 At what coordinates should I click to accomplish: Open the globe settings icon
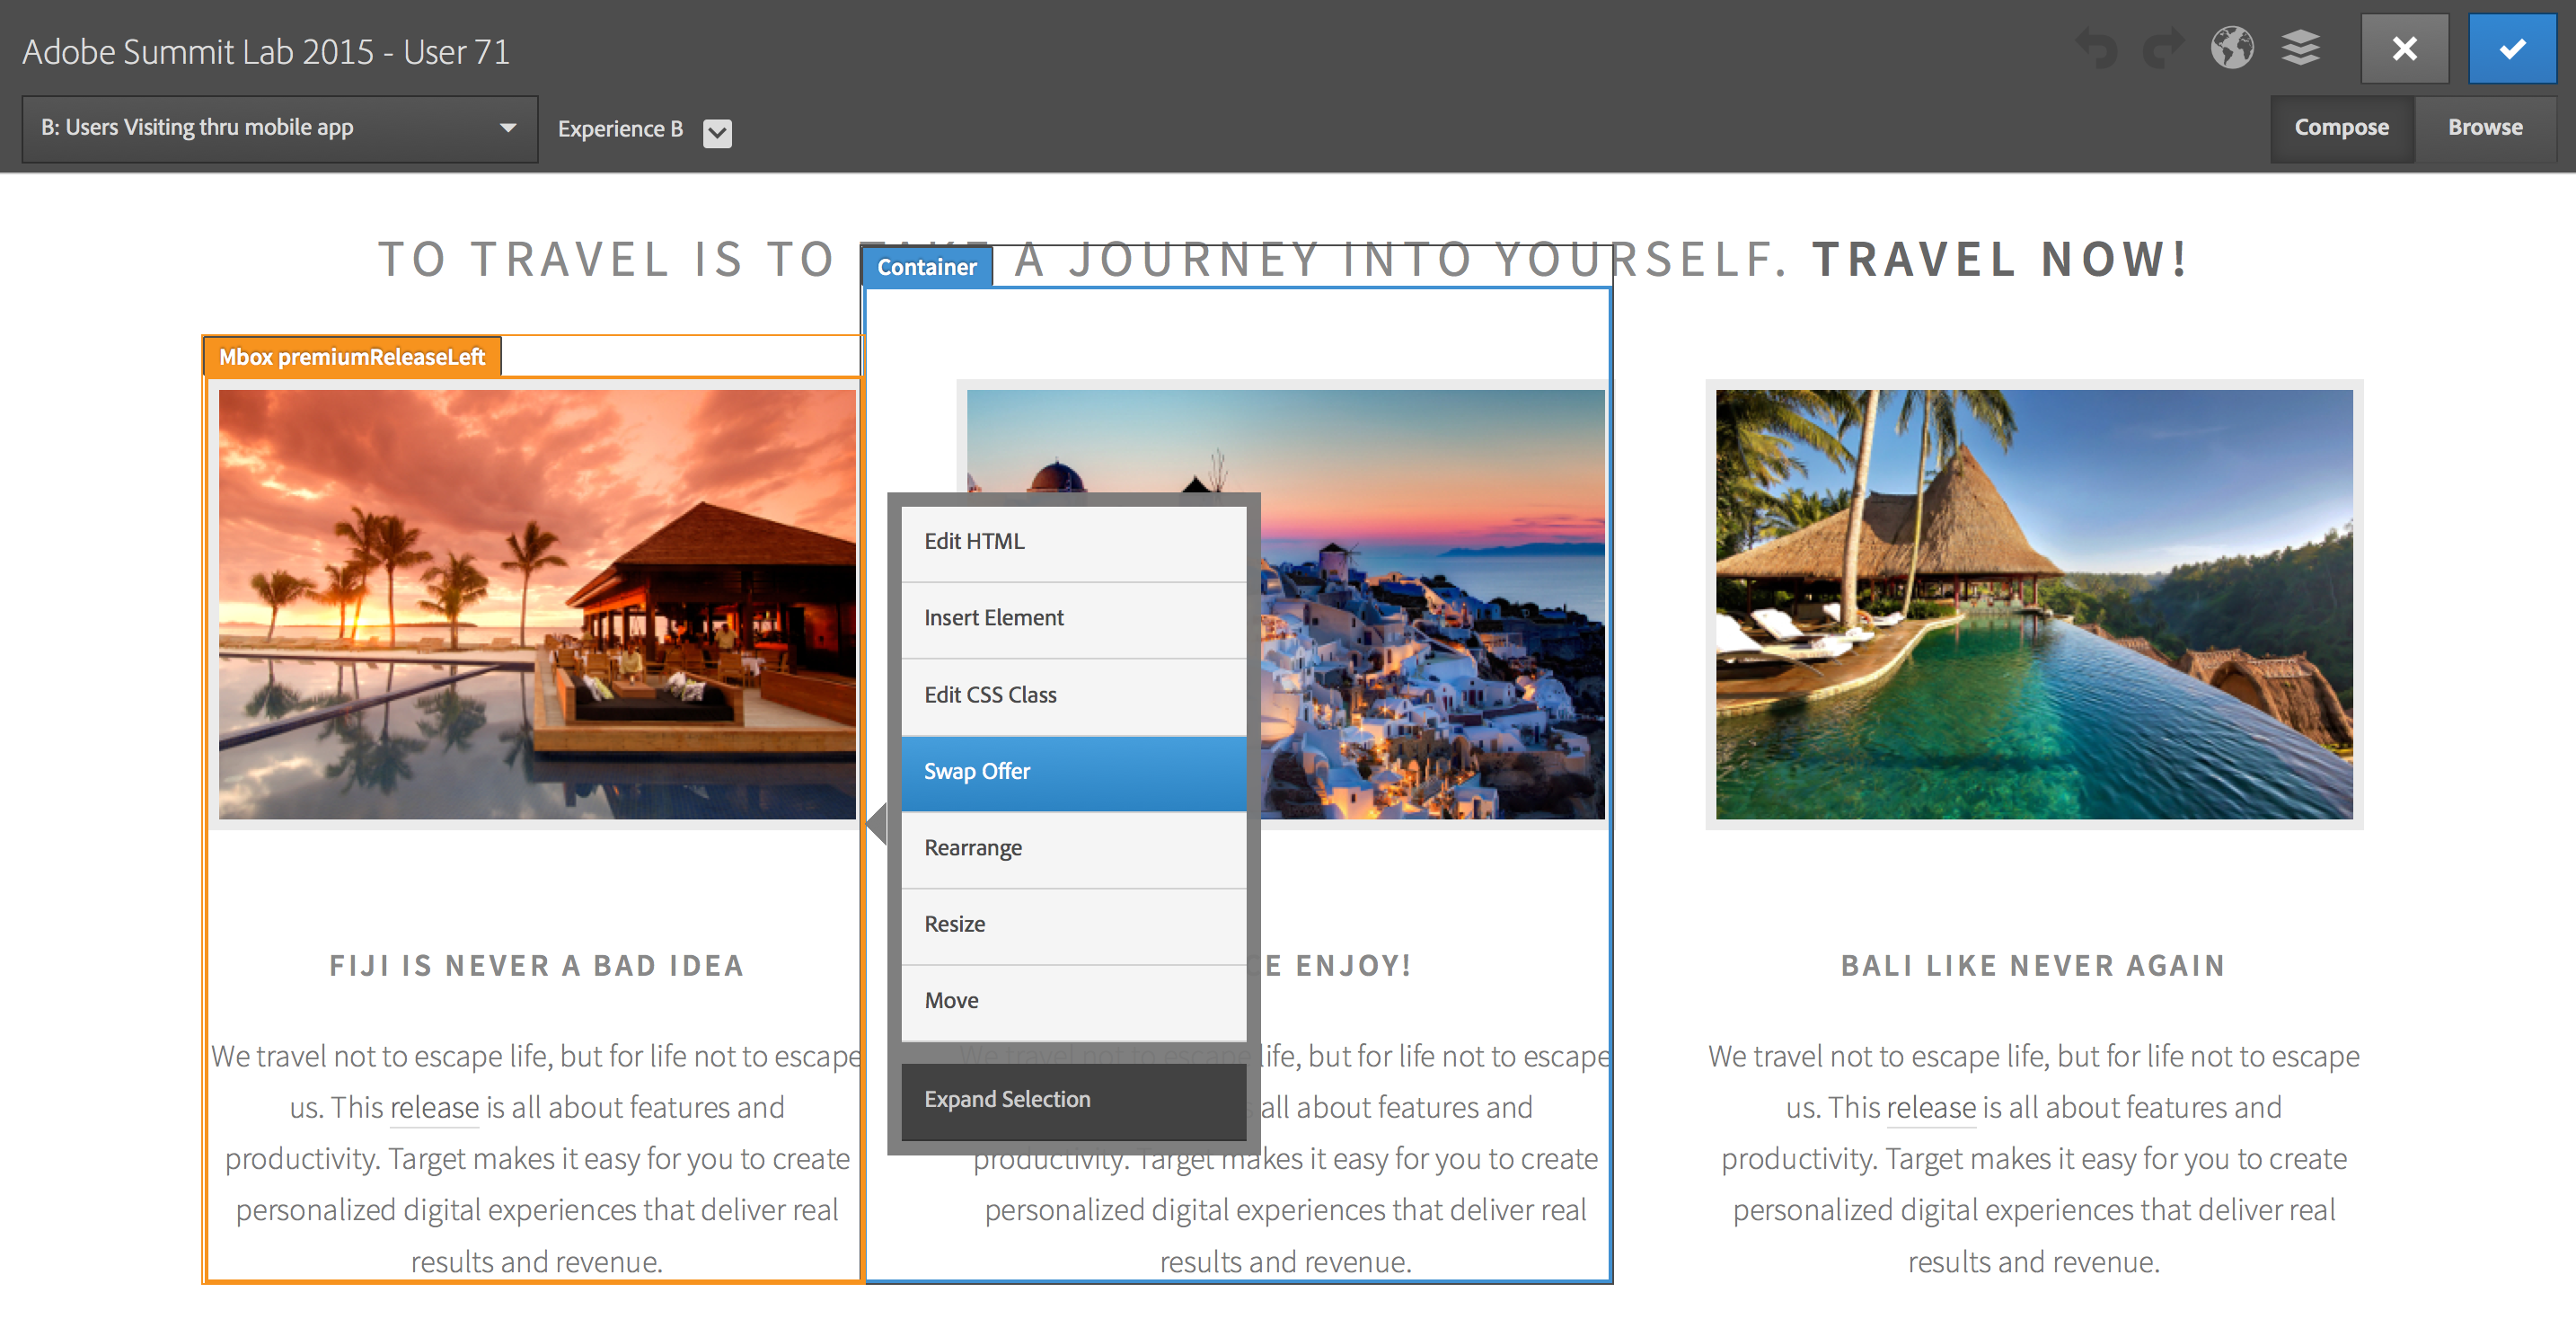2231,48
